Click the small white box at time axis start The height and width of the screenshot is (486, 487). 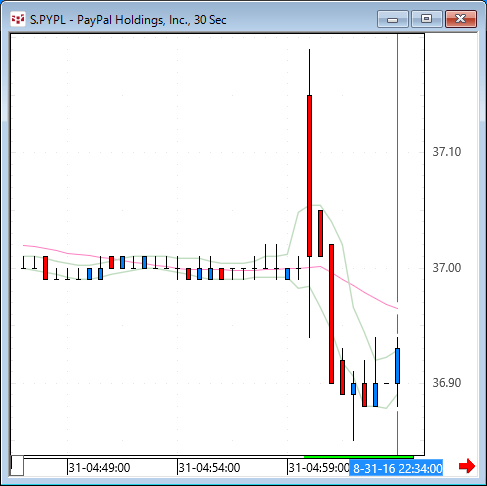[x=17, y=465]
